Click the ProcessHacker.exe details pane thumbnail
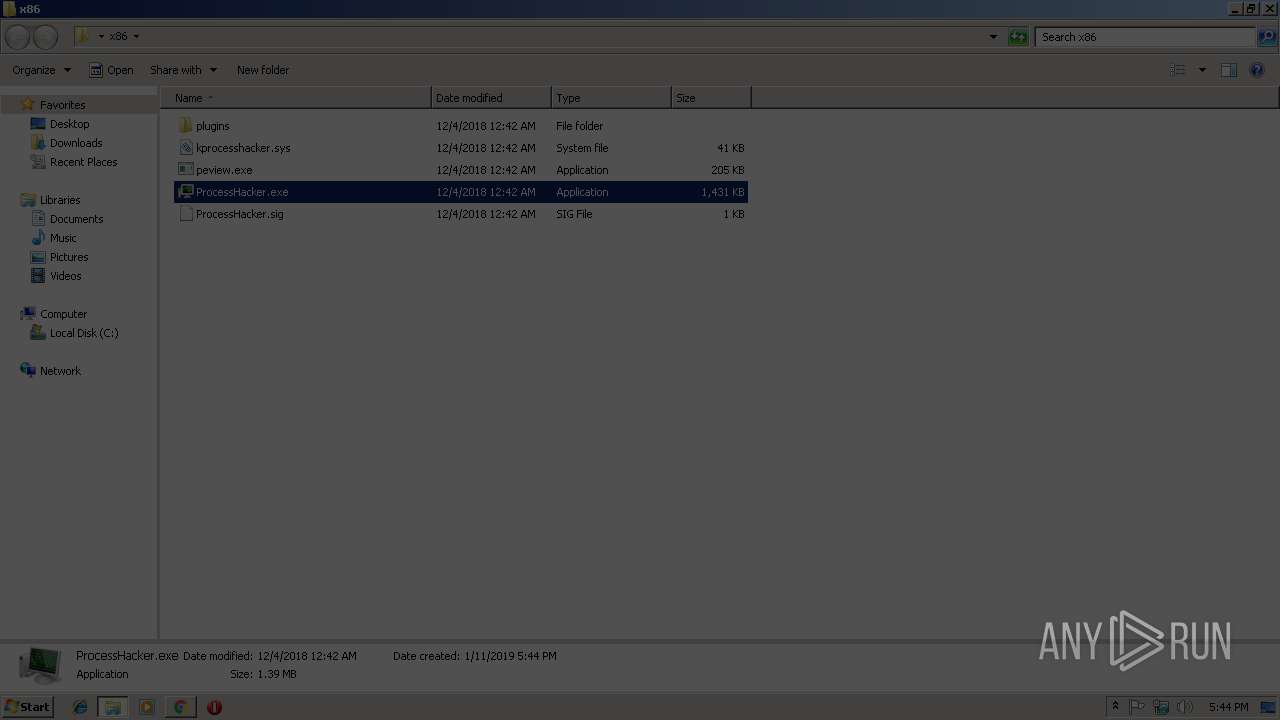1280x720 pixels. point(40,665)
